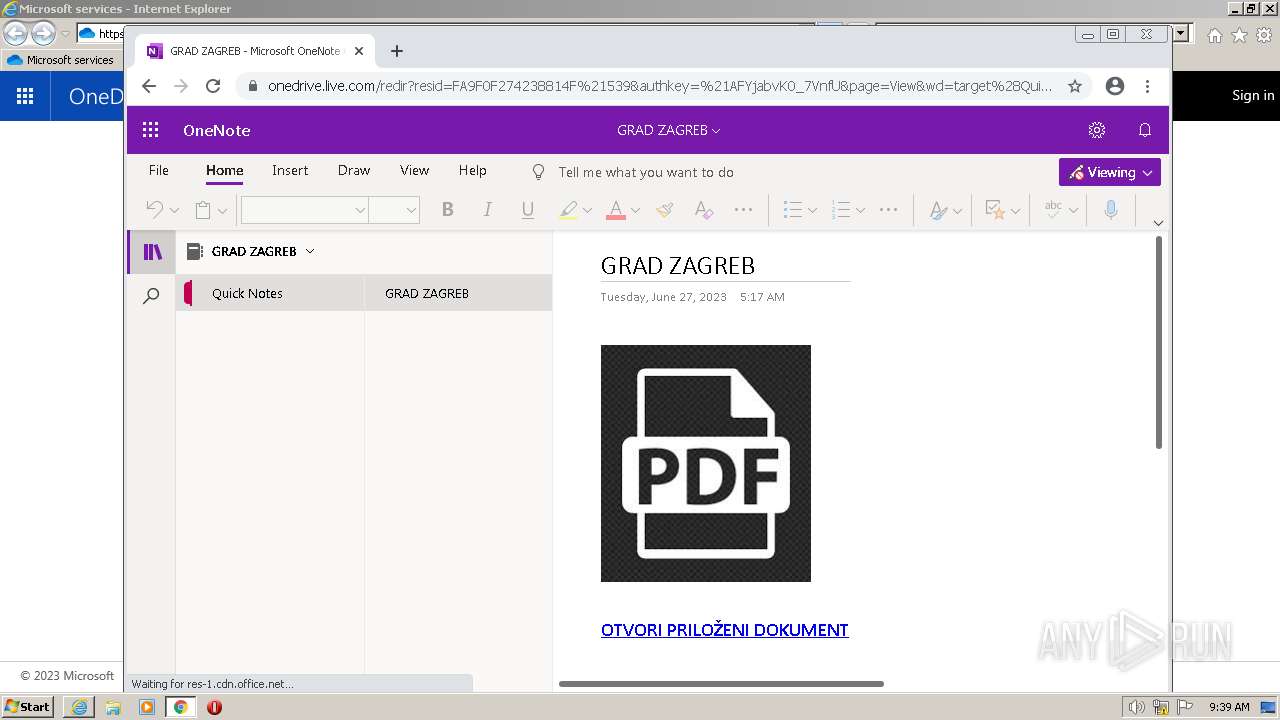This screenshot has height=720, width=1280.
Task: Open a new Chrome tab
Action: [396, 51]
